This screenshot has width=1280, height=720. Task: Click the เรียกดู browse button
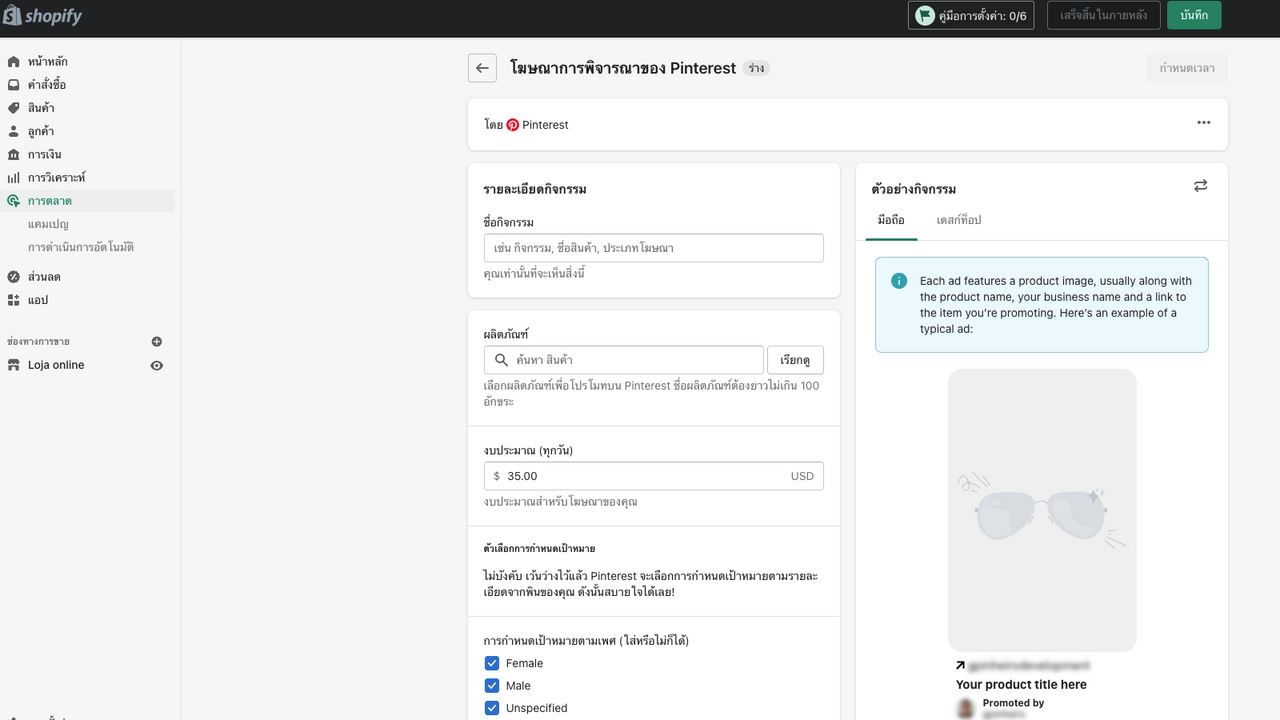point(795,360)
